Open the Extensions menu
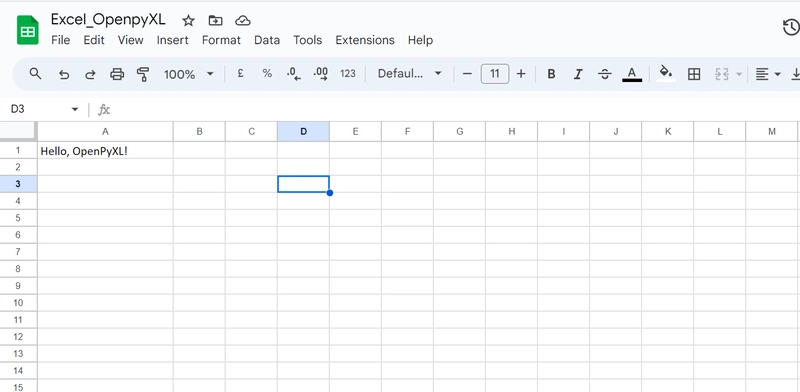 coord(365,40)
